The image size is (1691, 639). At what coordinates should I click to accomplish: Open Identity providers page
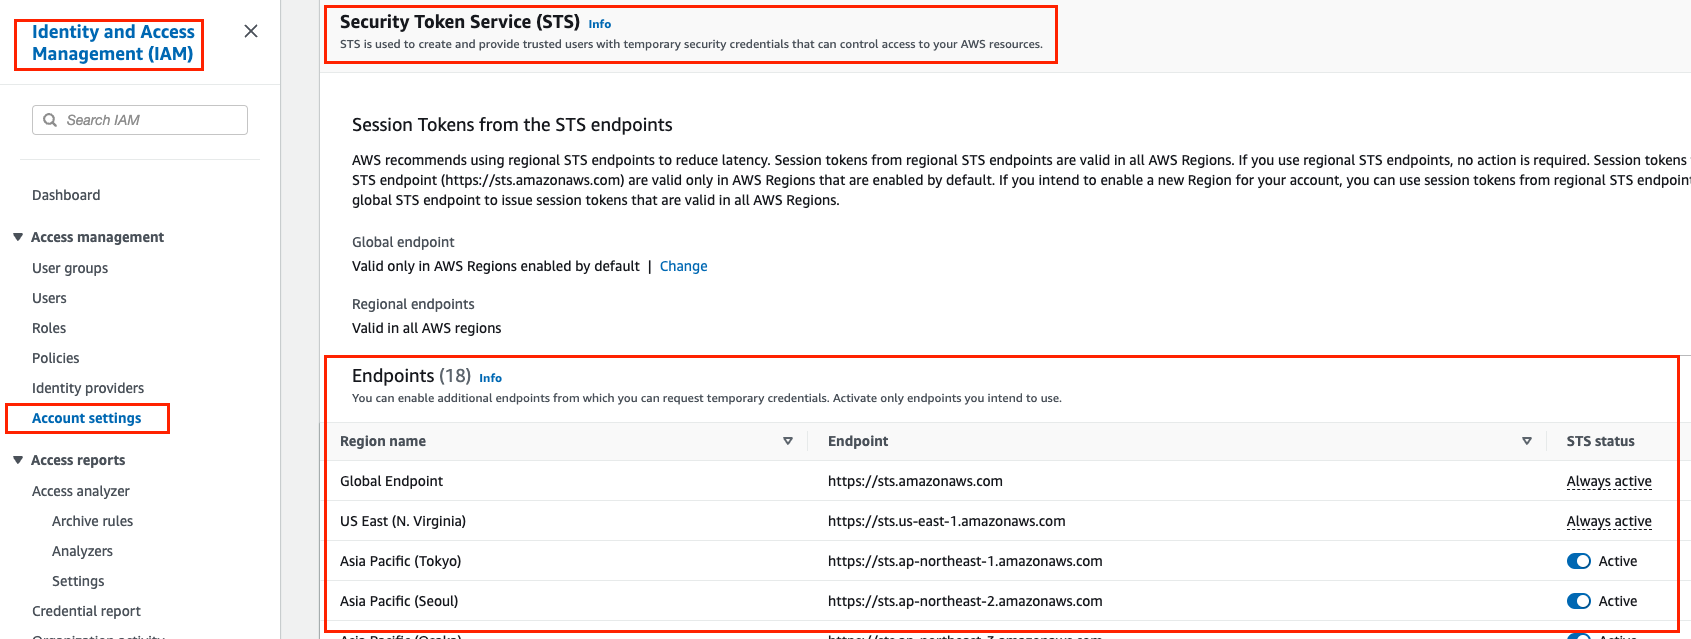(x=88, y=388)
